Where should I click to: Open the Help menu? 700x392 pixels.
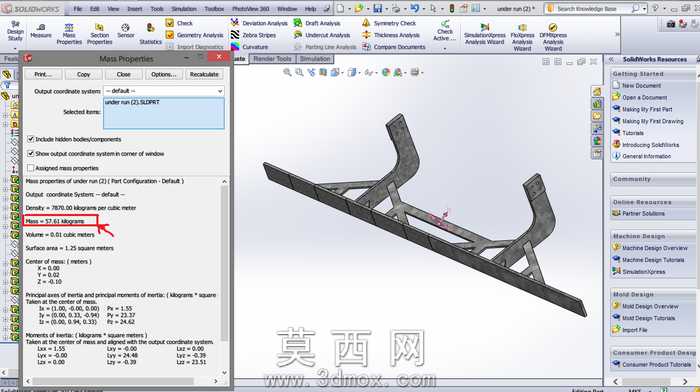tap(310, 8)
